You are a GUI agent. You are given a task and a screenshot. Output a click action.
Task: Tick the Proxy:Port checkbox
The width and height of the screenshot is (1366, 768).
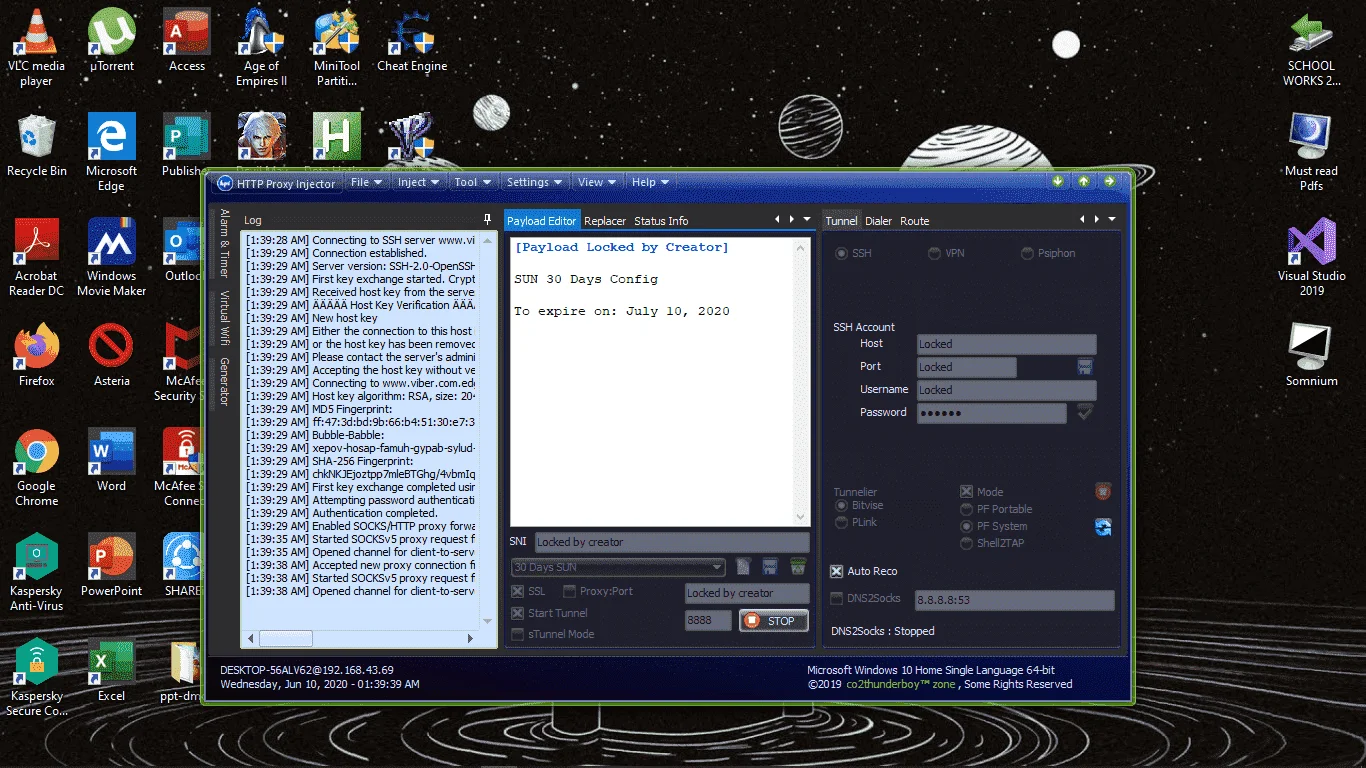pyautogui.click(x=570, y=592)
